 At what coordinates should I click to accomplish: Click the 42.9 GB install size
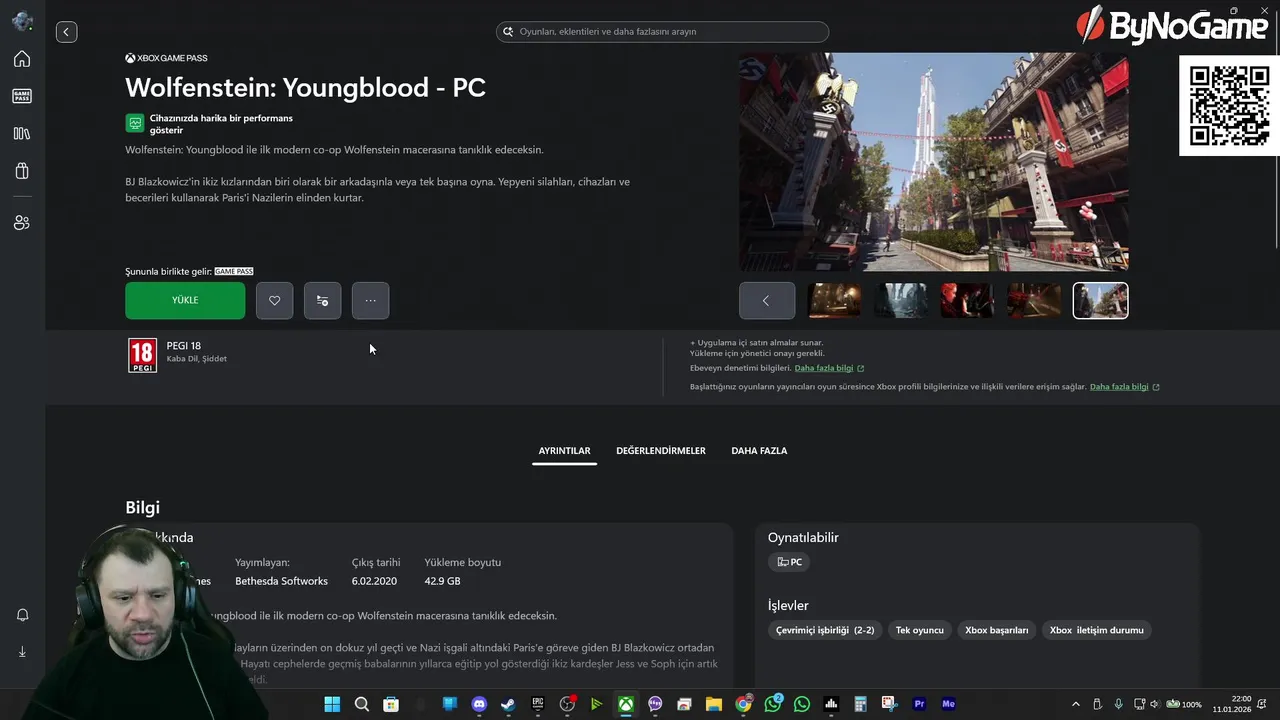click(442, 581)
